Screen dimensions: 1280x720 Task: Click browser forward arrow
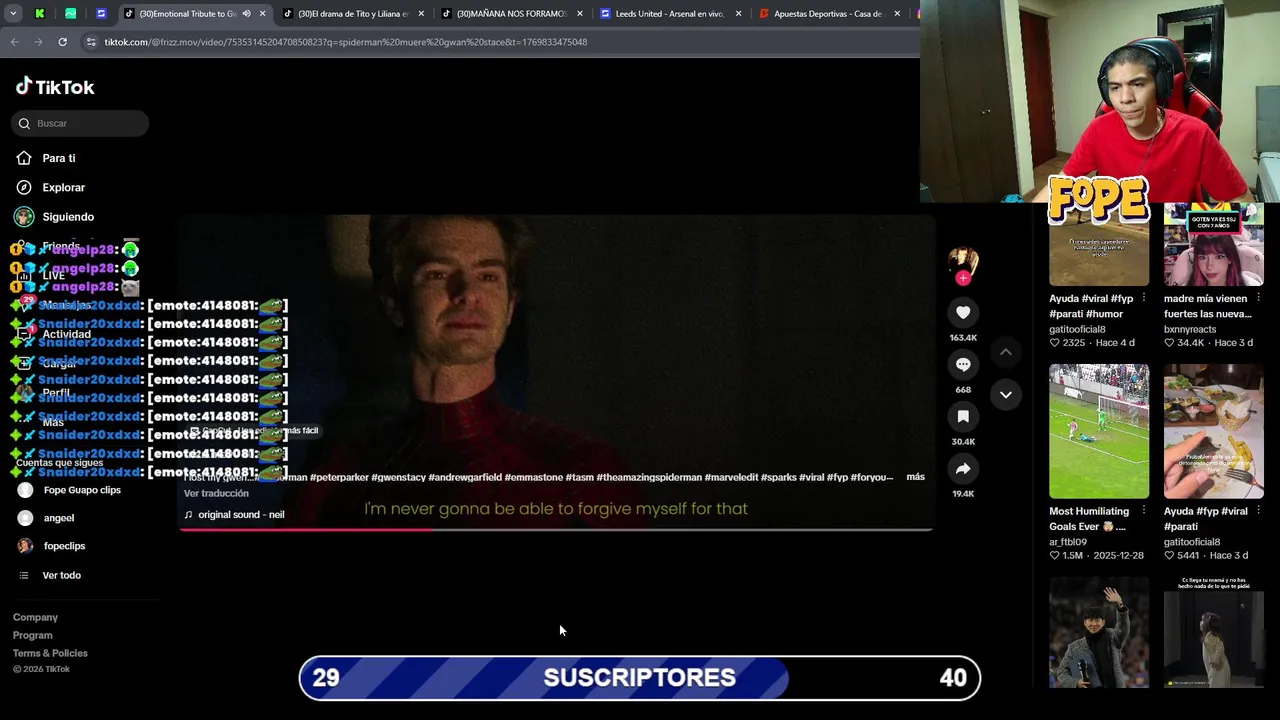pyautogui.click(x=38, y=42)
